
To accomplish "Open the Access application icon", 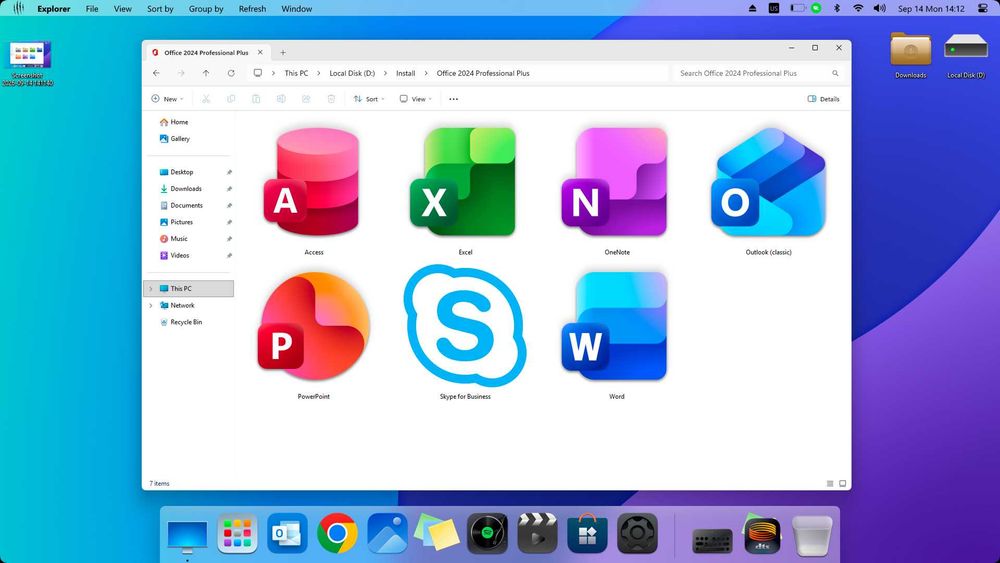I will 313,183.
